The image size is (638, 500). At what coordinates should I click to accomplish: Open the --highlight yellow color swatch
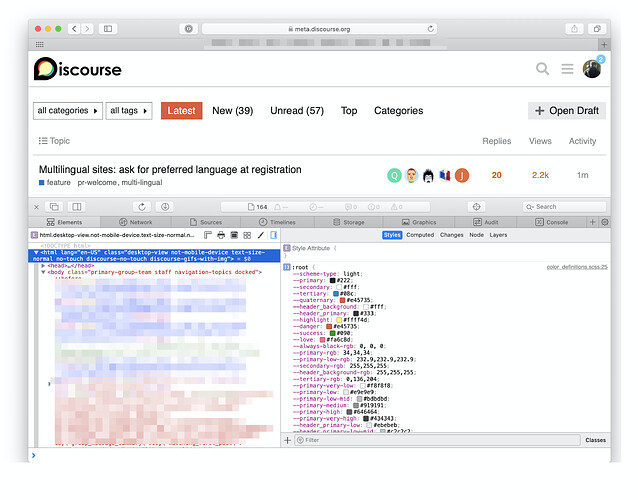pyautogui.click(x=339, y=320)
